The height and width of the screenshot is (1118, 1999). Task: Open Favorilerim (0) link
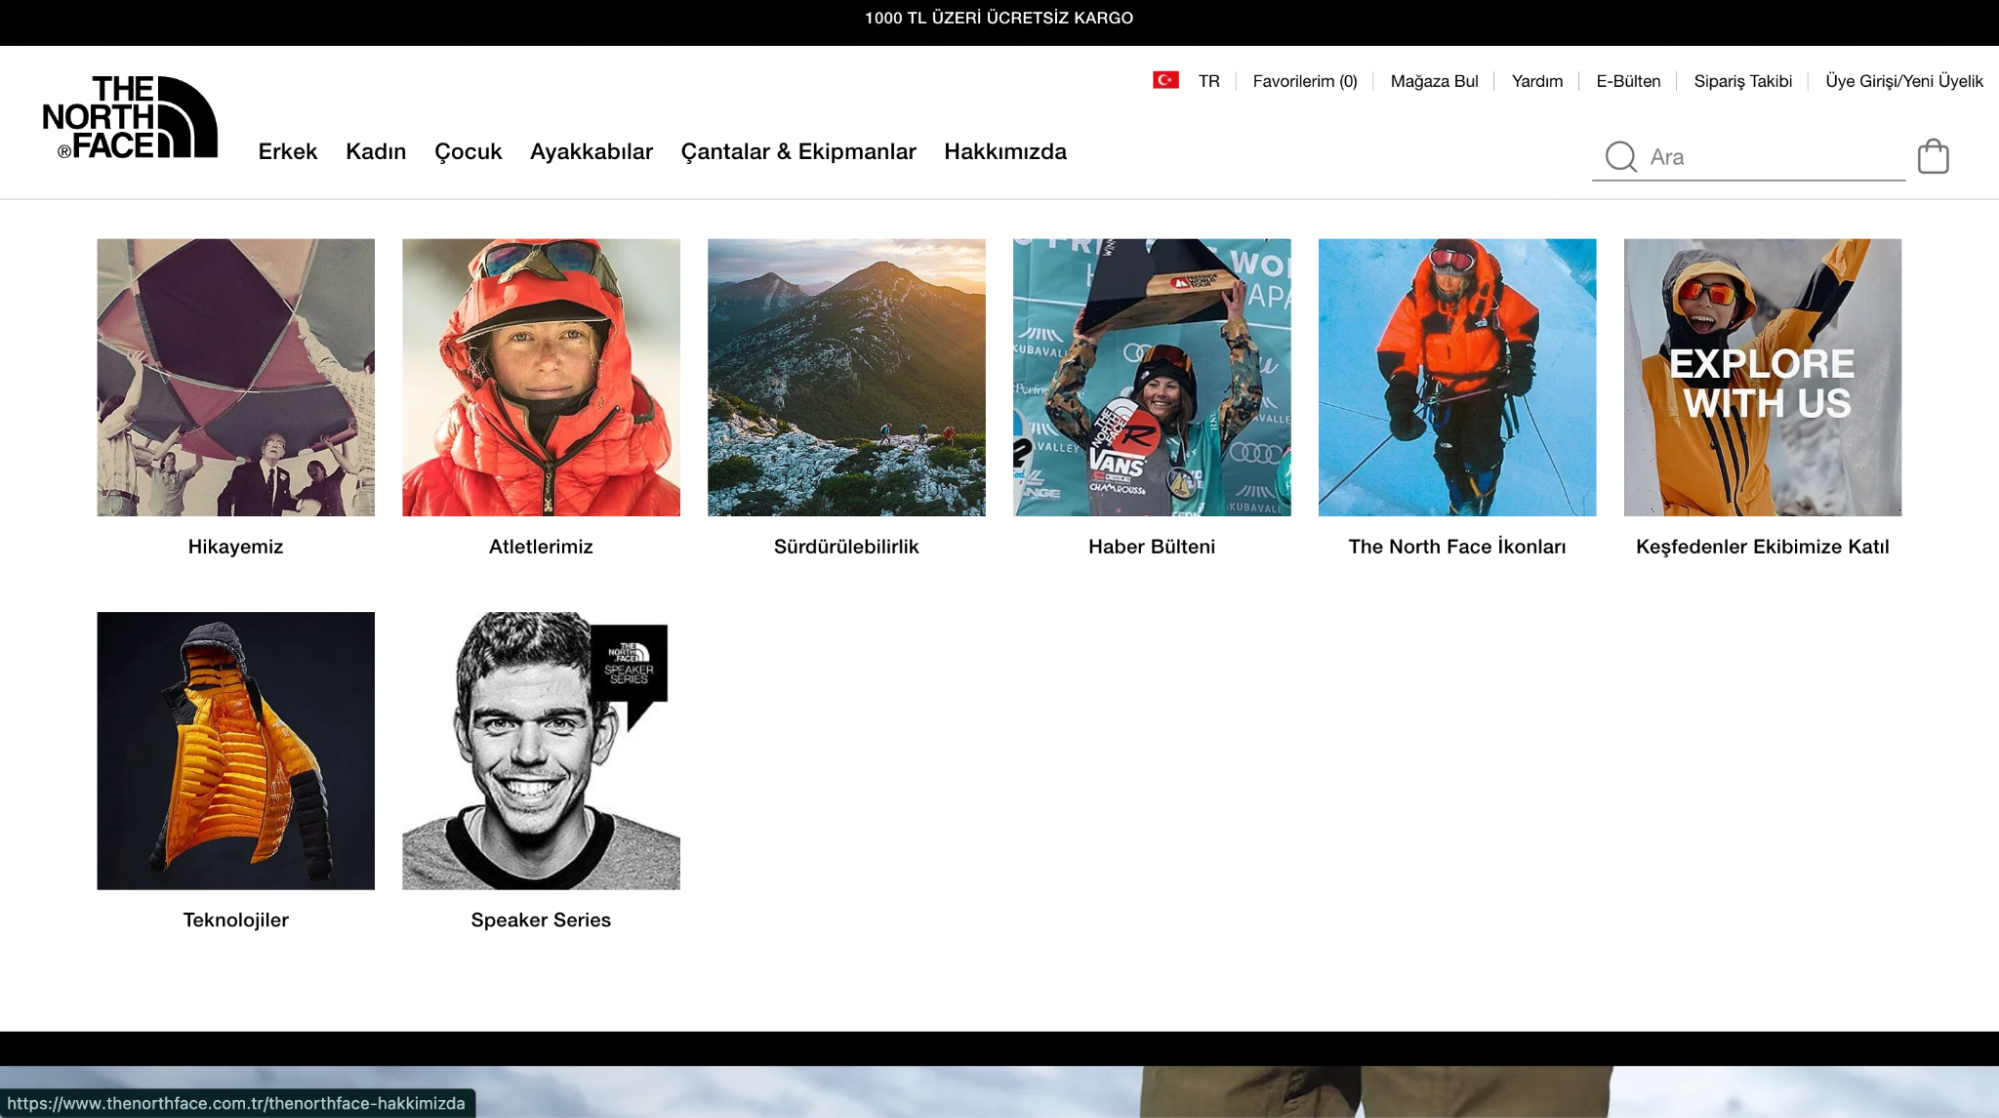click(x=1304, y=81)
